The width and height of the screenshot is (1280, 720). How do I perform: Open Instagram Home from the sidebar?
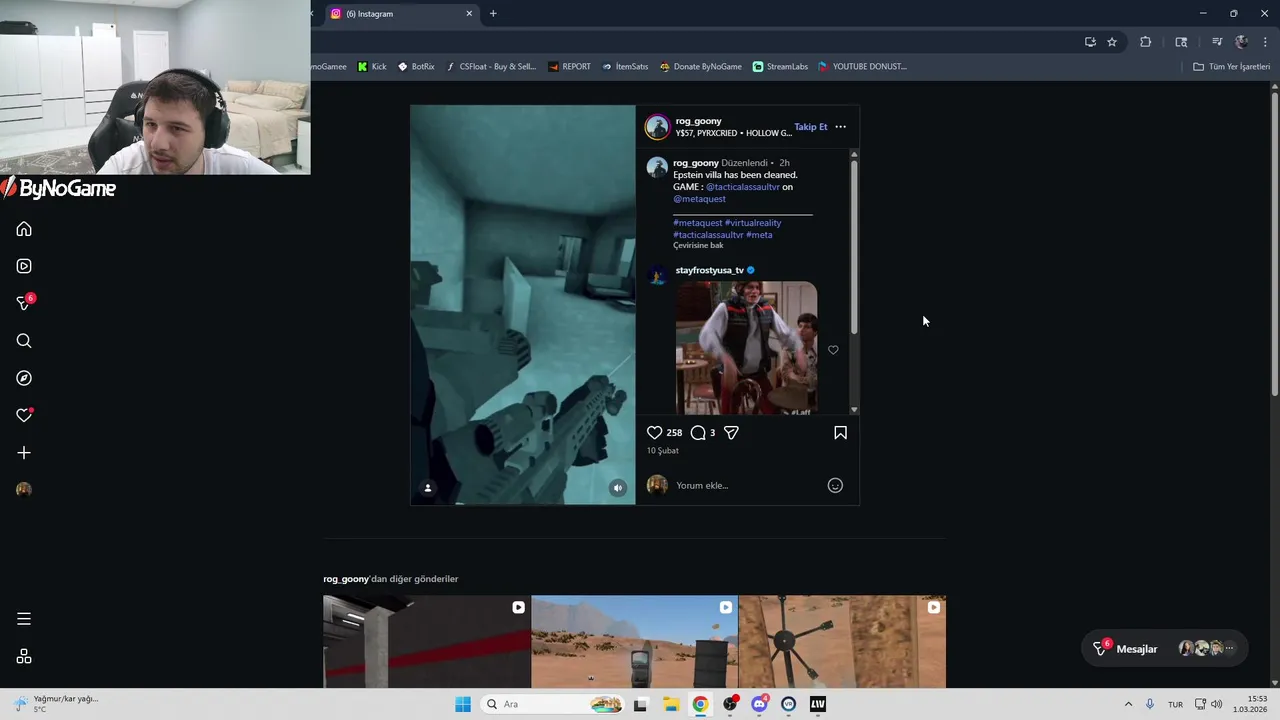[x=24, y=229]
